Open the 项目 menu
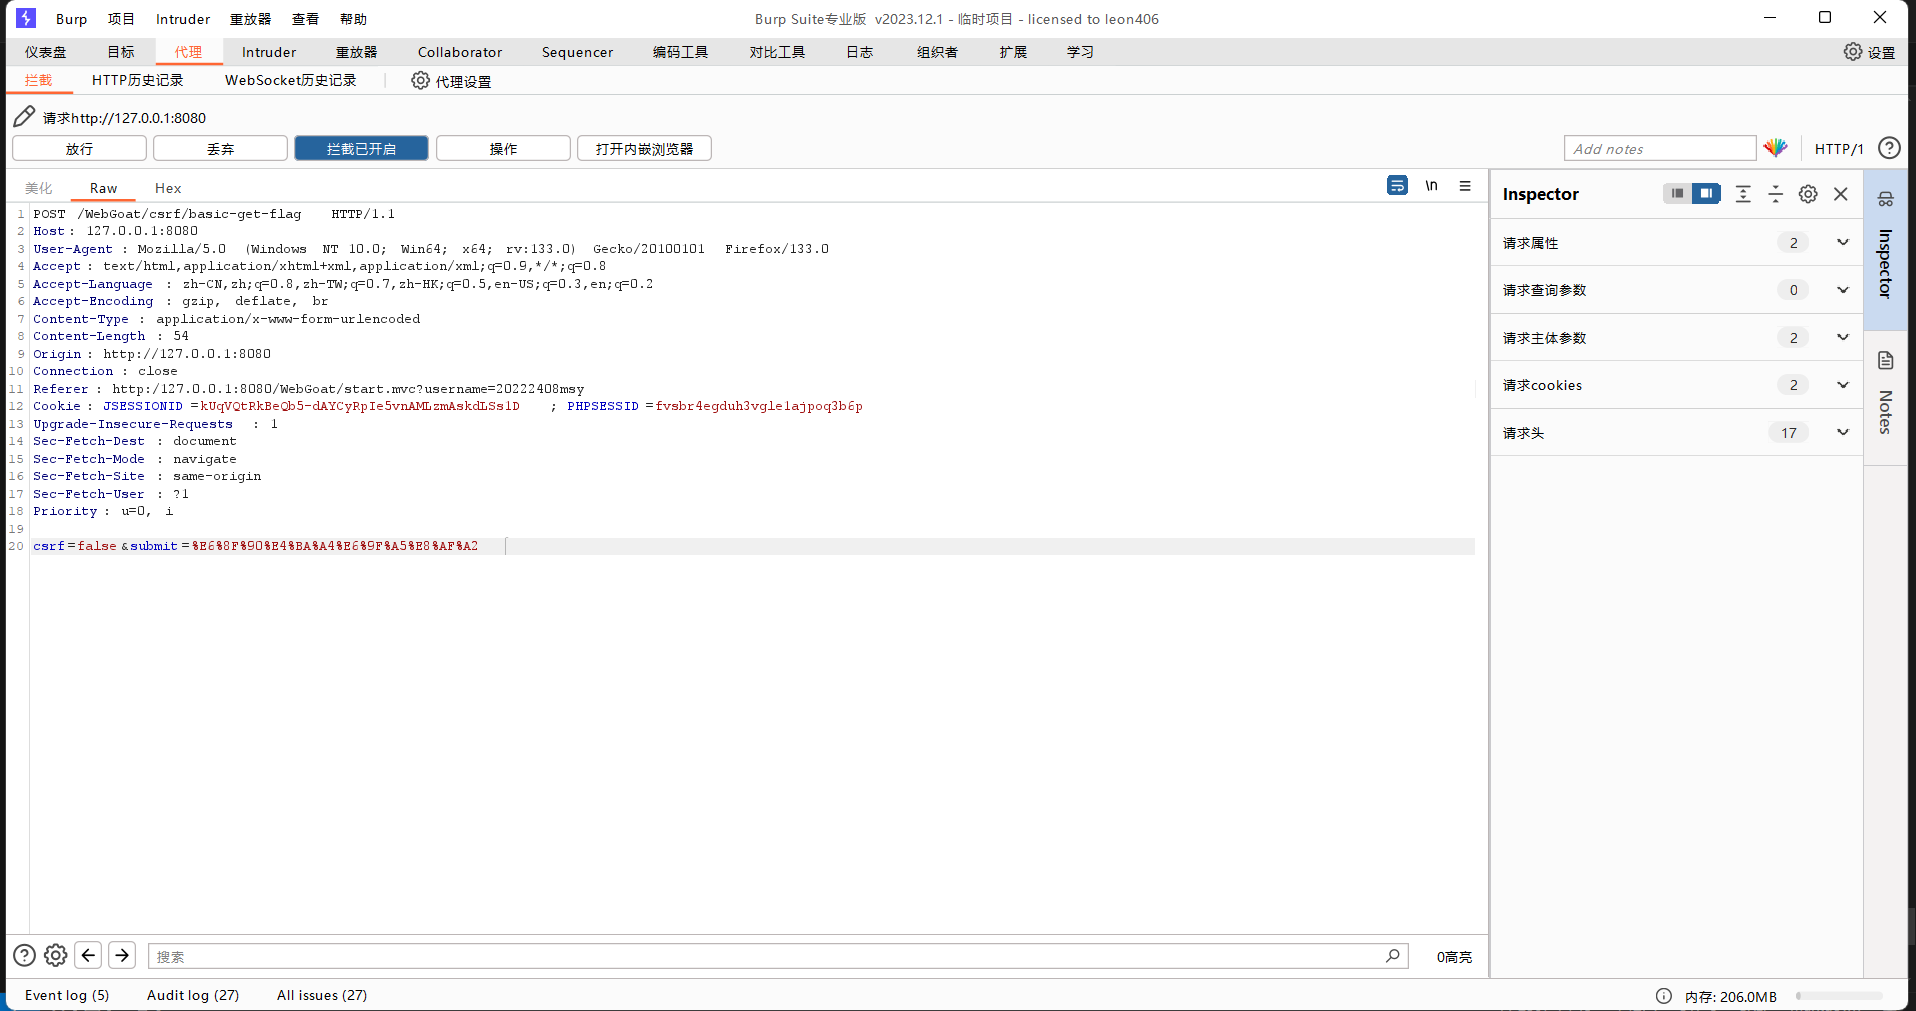 click(x=121, y=19)
